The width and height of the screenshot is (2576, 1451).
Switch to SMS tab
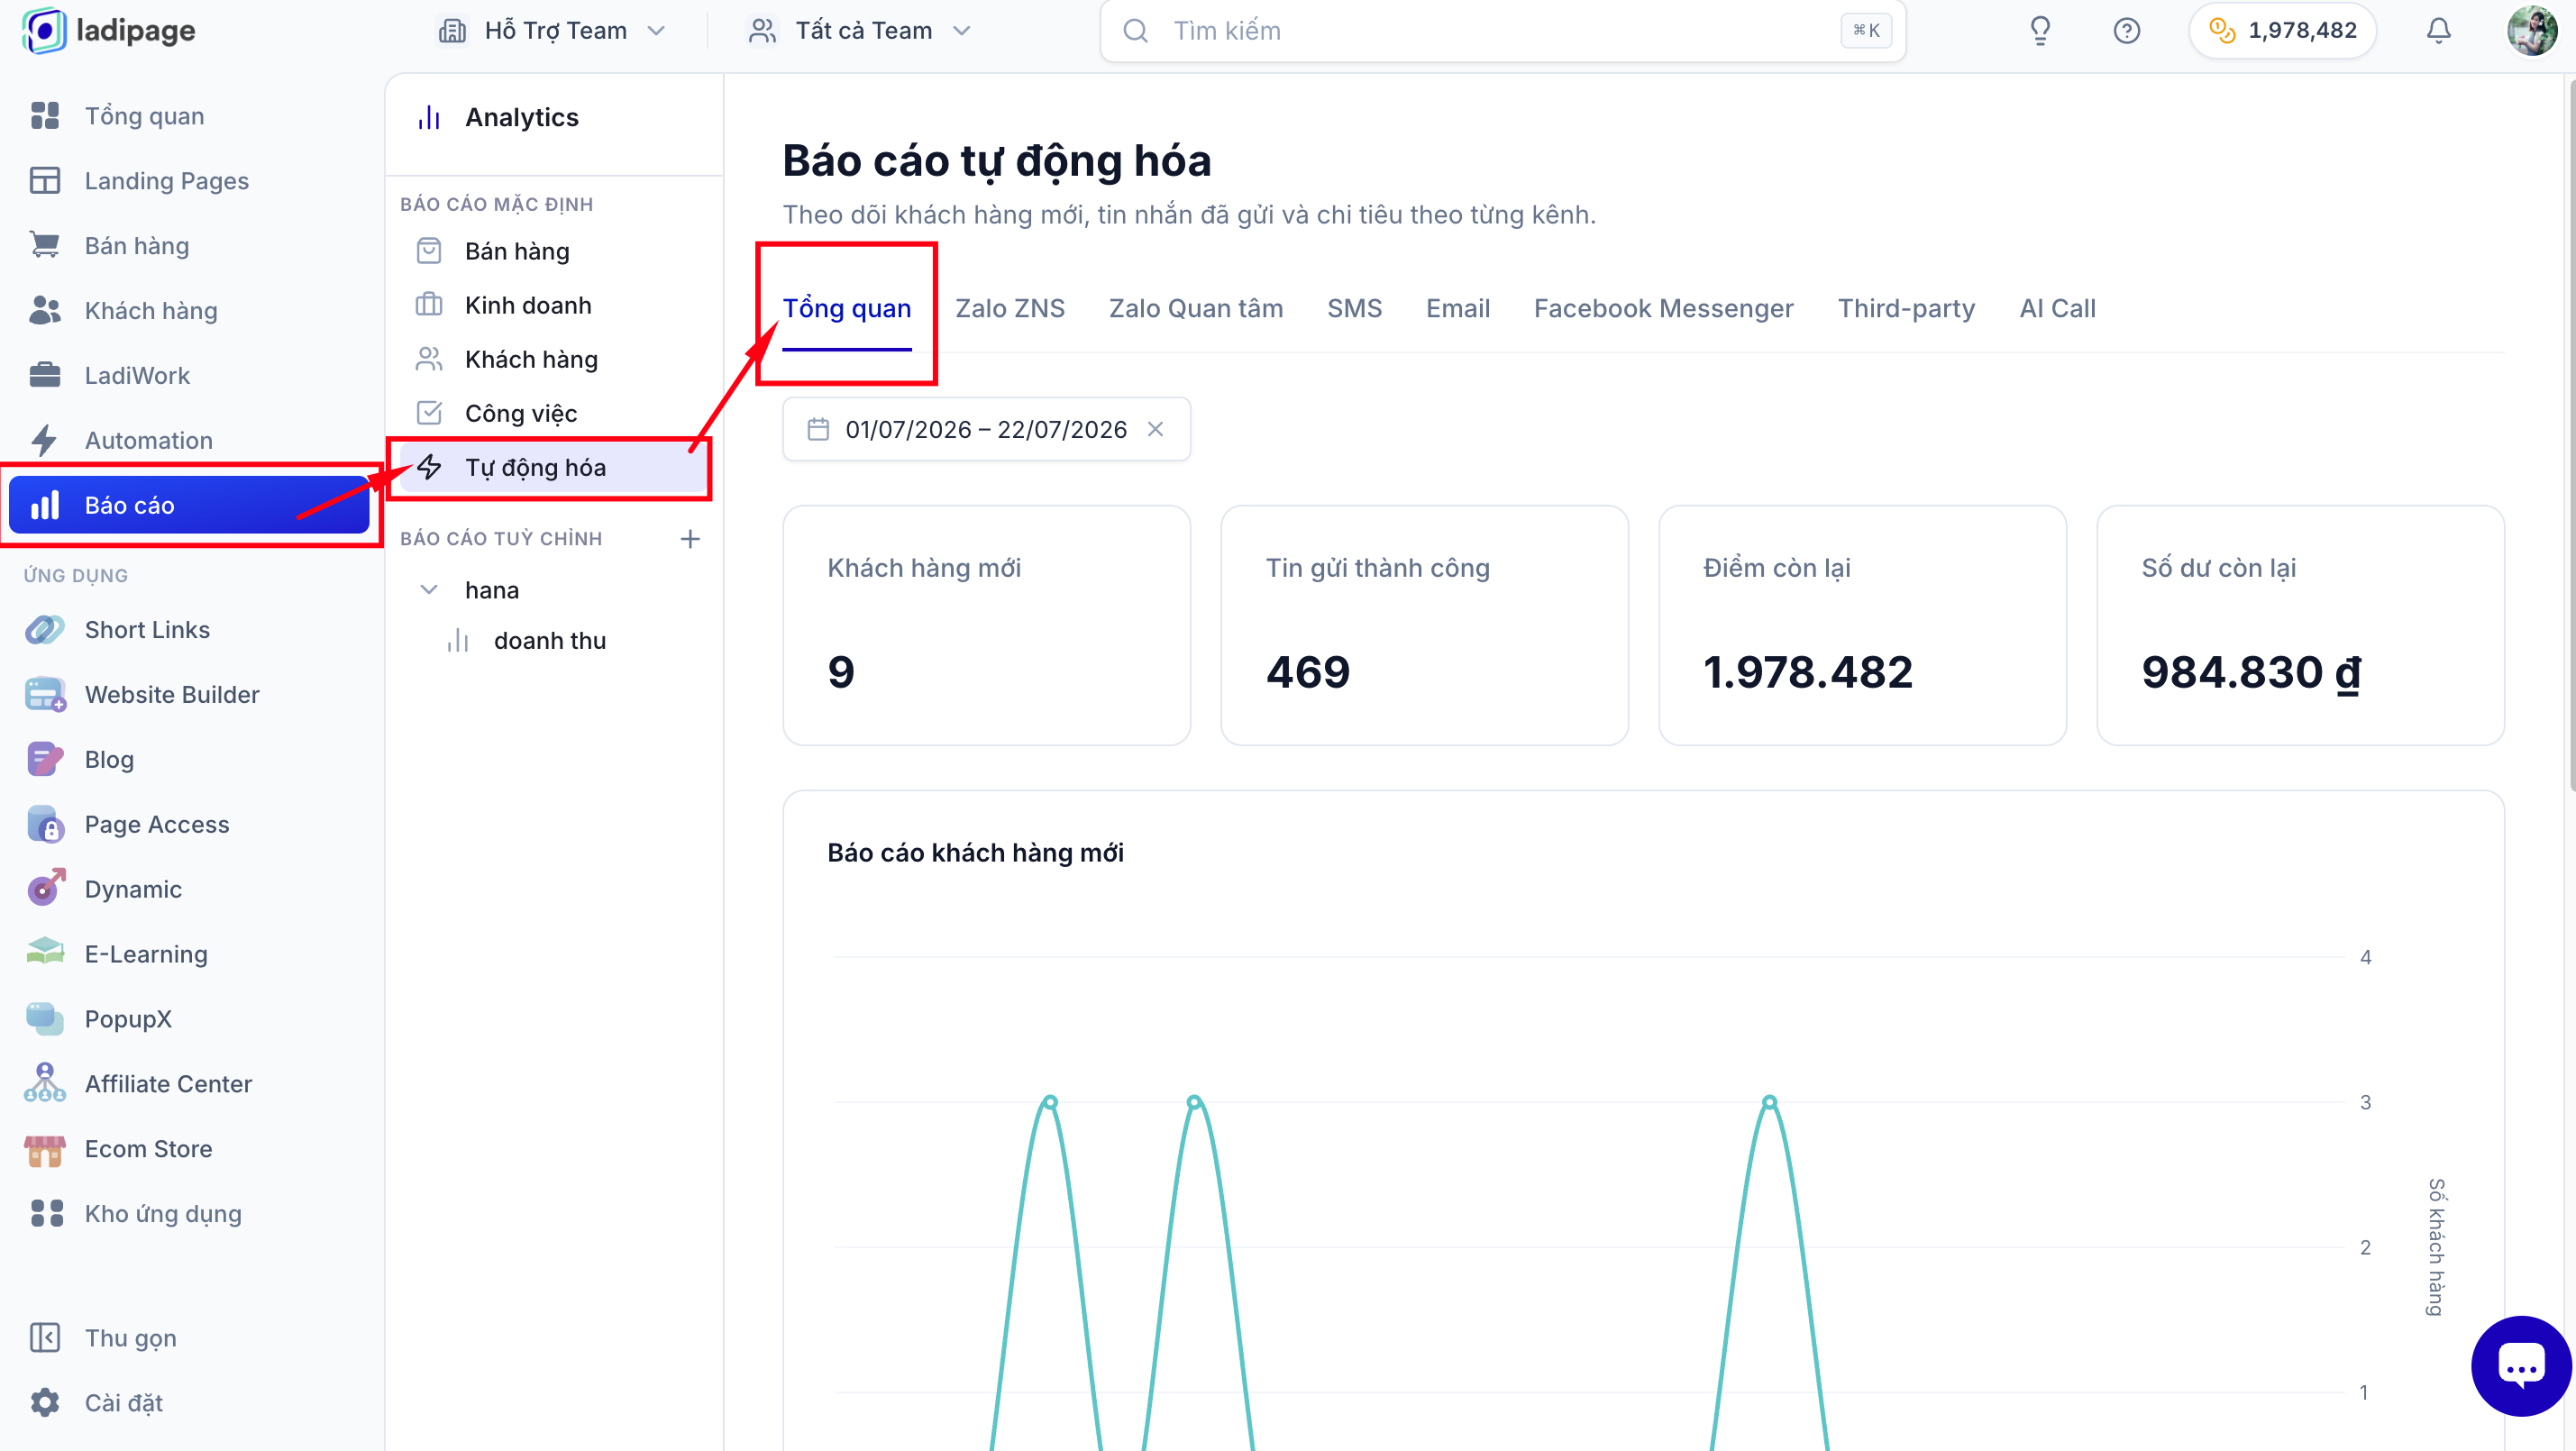1354,309
